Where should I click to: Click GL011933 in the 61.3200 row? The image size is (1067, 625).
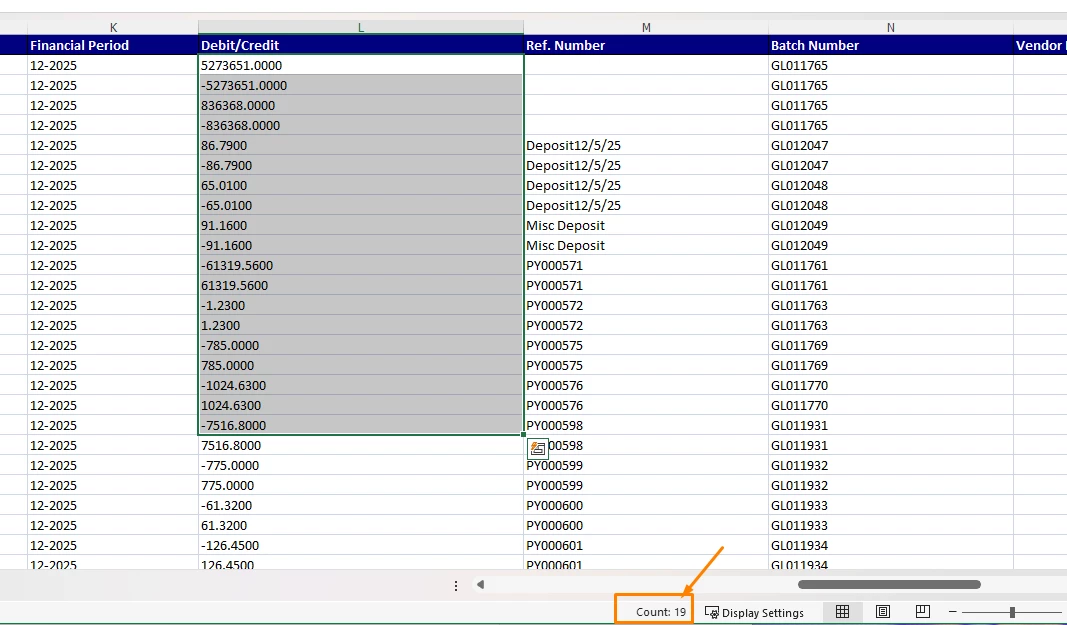pos(800,526)
